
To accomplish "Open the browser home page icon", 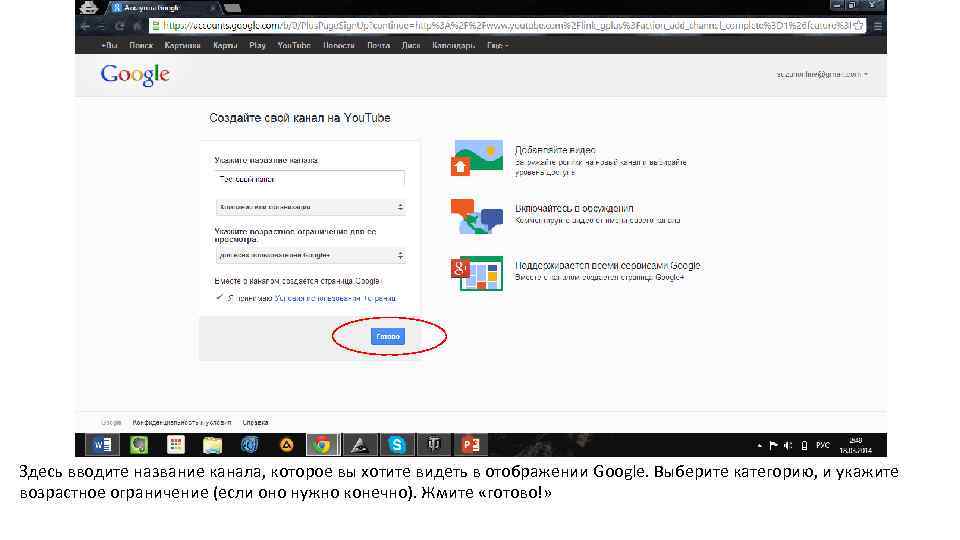I will click(x=137, y=26).
